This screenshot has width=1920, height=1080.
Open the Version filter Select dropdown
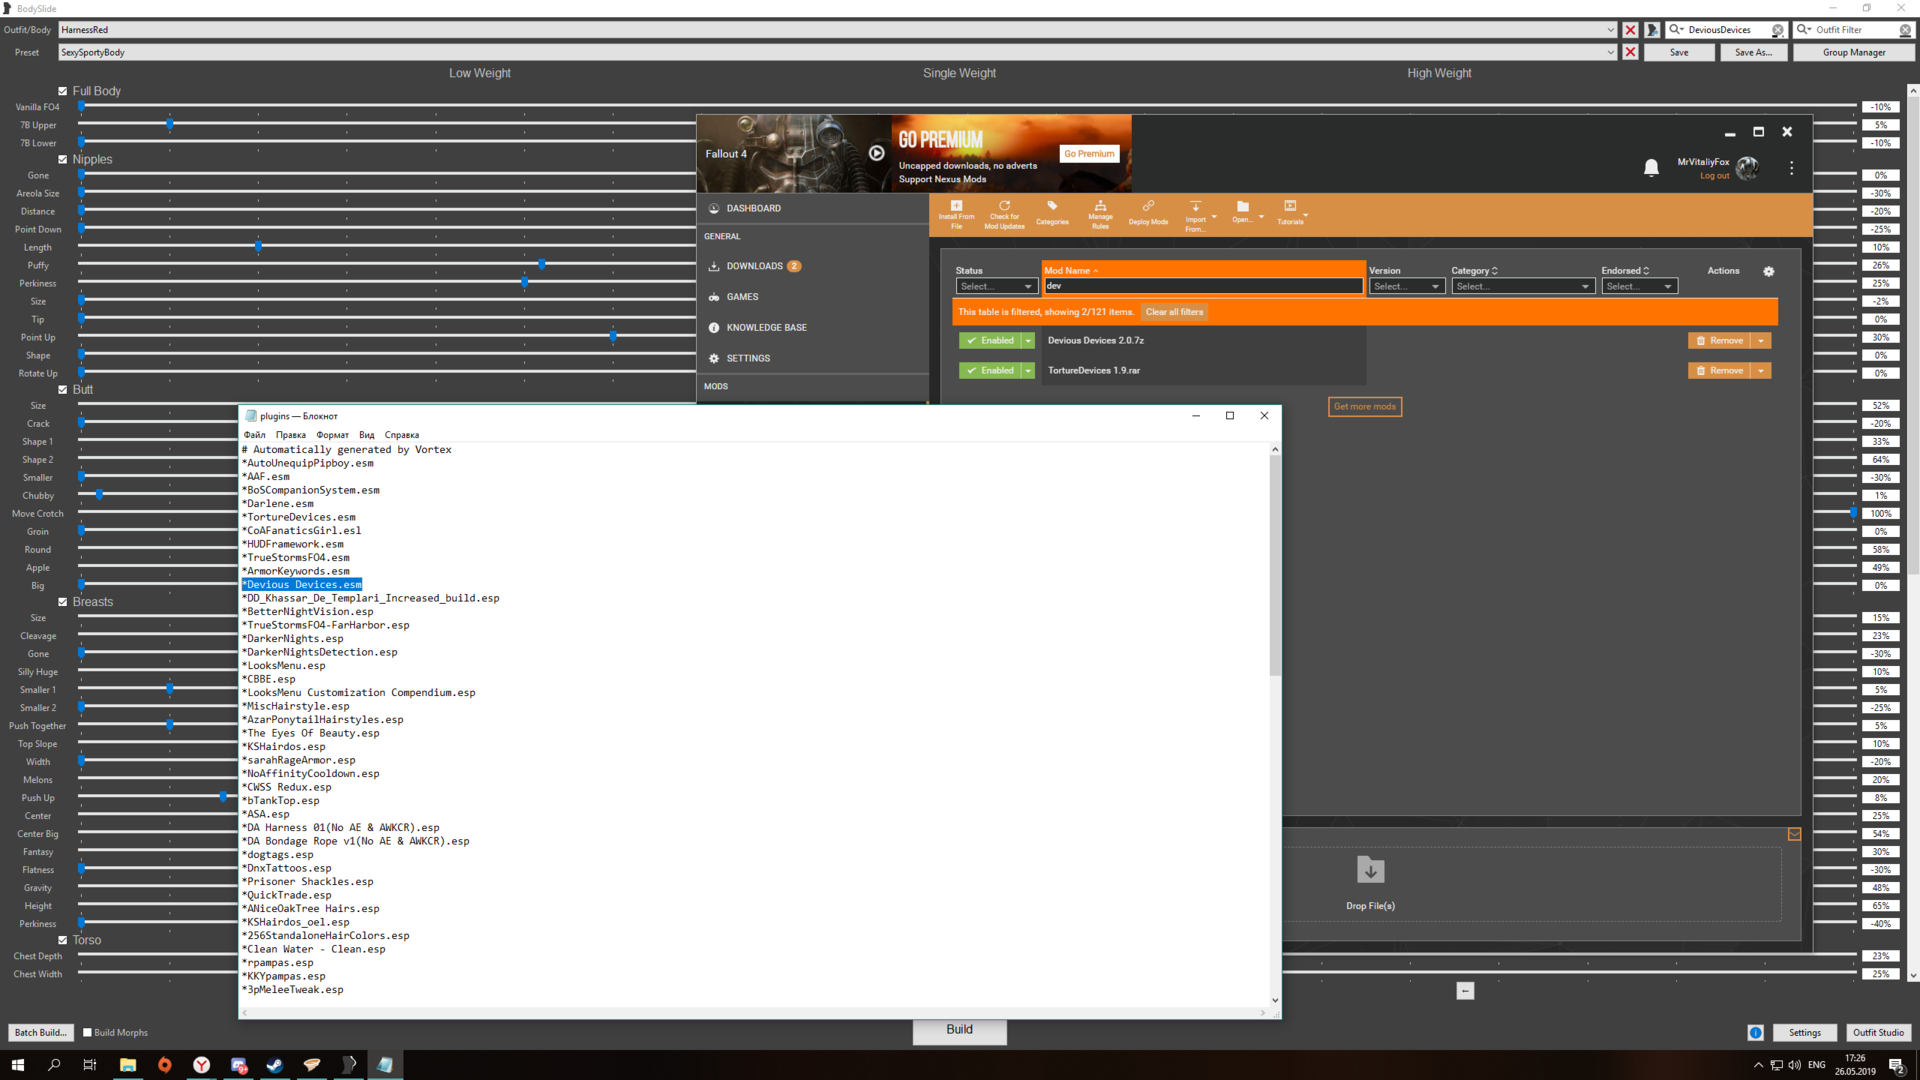point(1406,286)
